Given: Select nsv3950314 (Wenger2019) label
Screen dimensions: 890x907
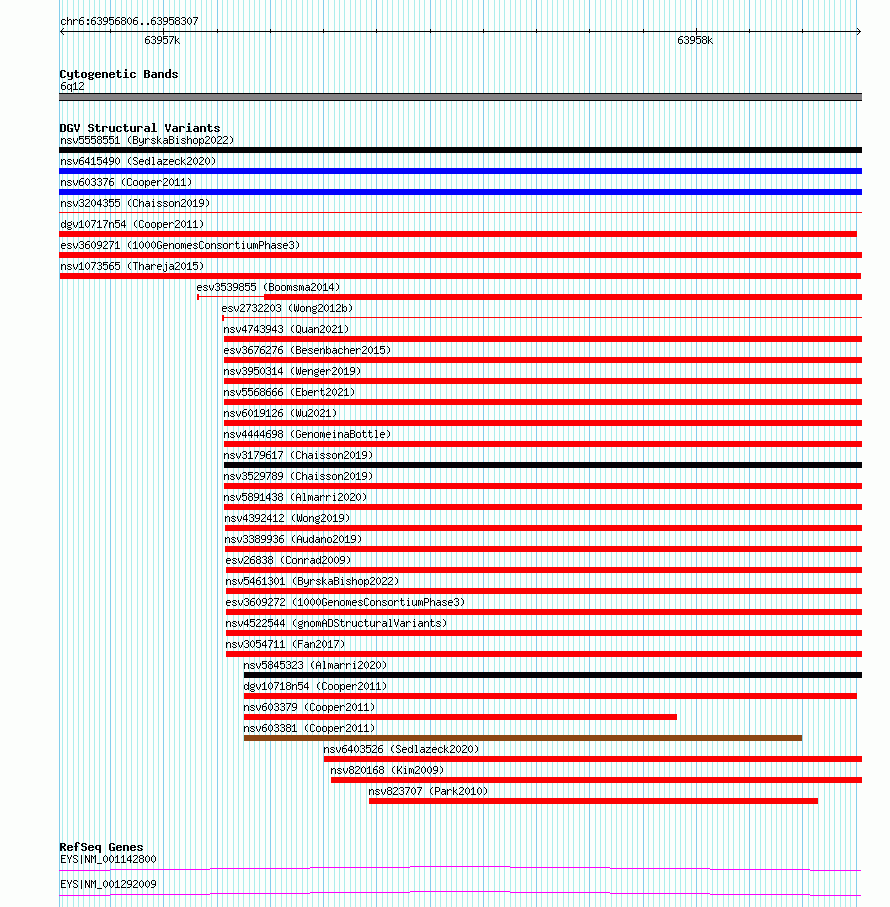Looking at the screenshot, I should point(292,371).
